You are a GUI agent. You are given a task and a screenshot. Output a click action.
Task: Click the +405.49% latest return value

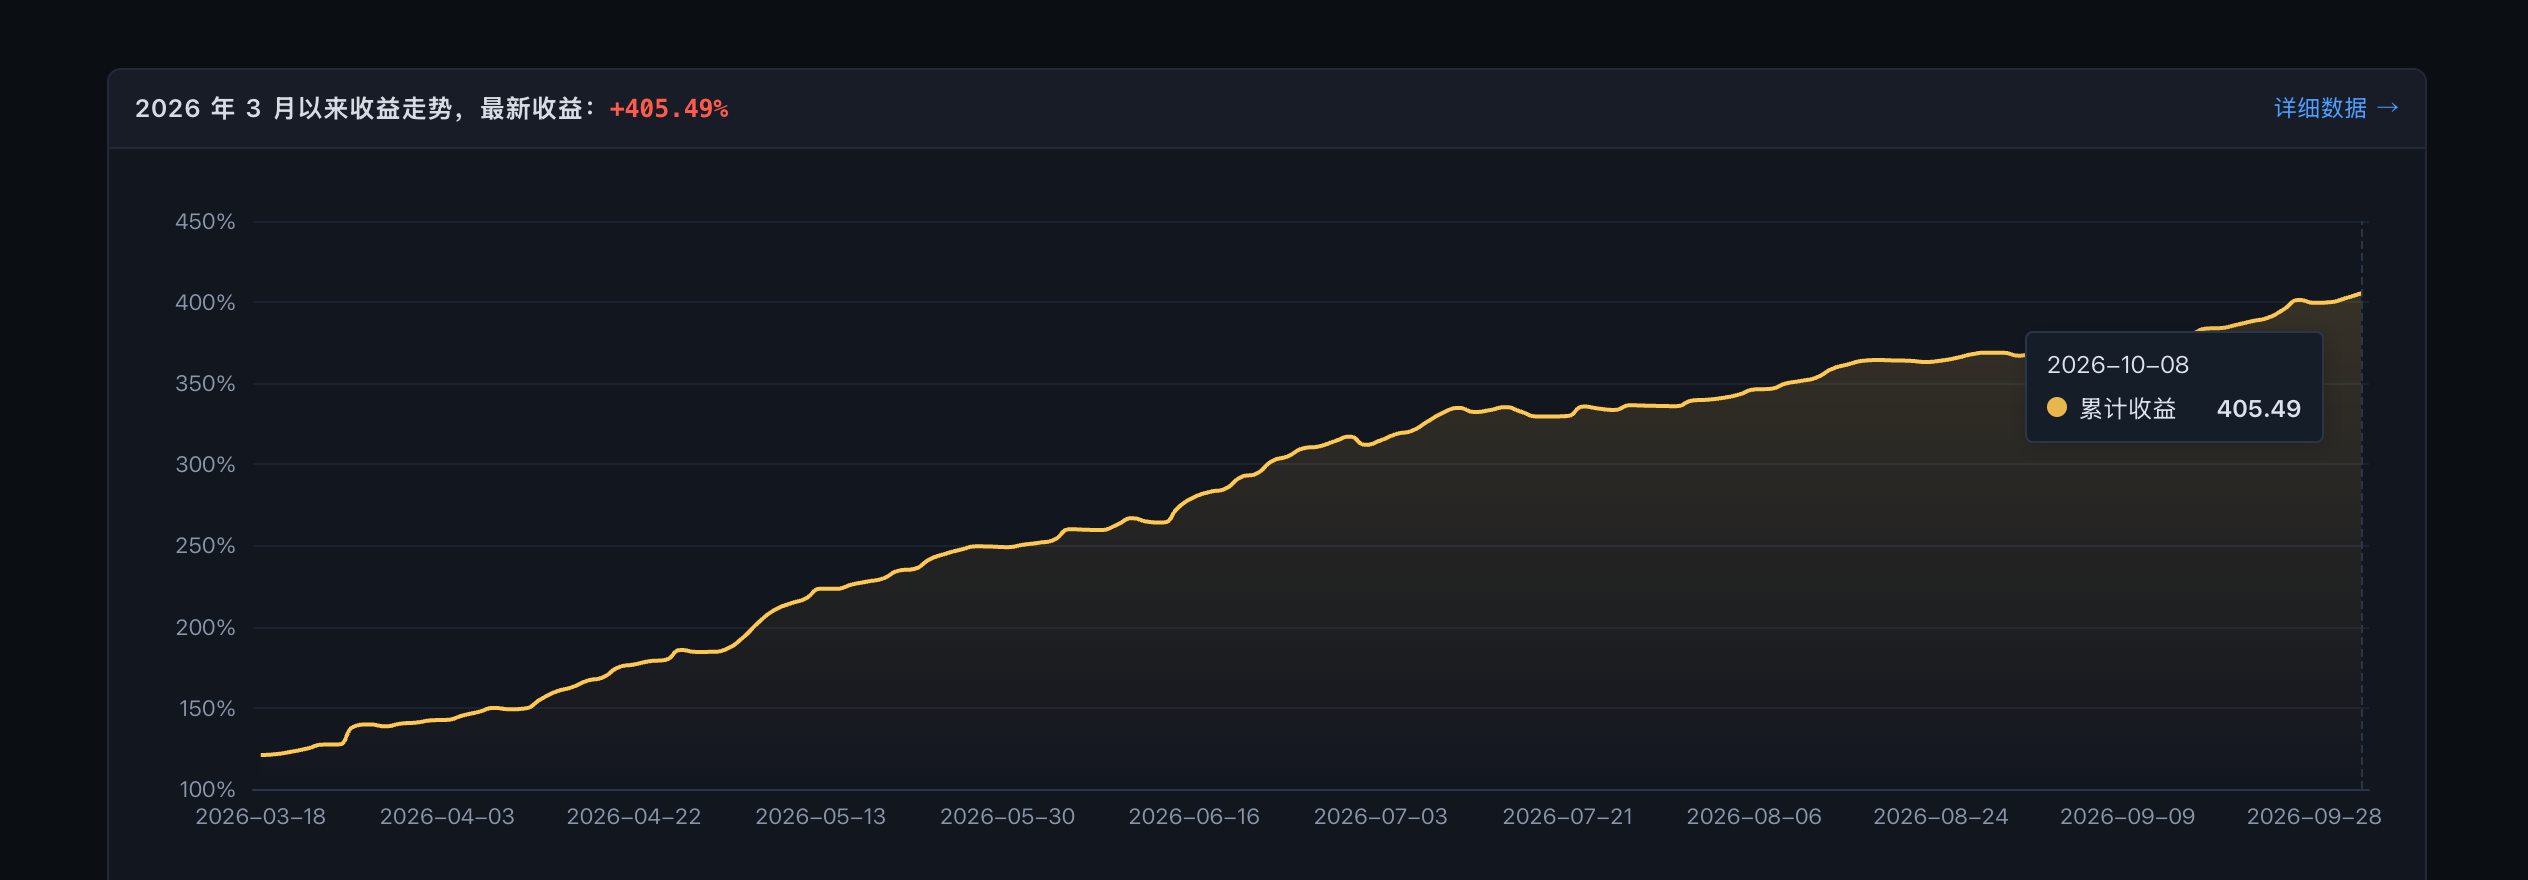click(669, 108)
